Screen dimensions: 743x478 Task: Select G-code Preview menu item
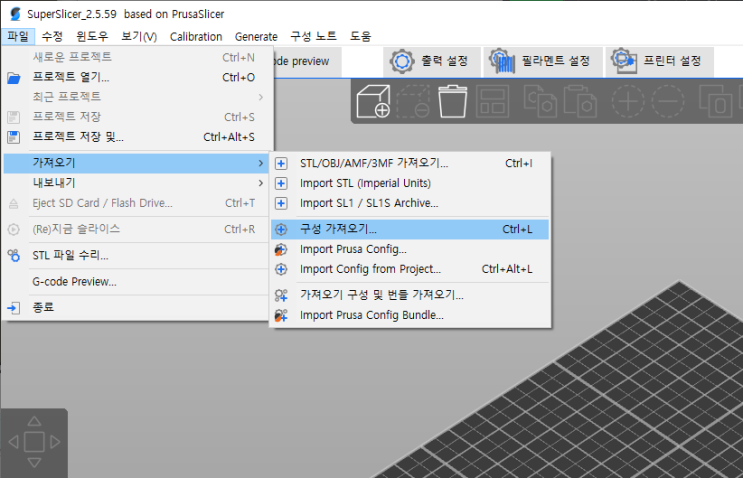74,282
